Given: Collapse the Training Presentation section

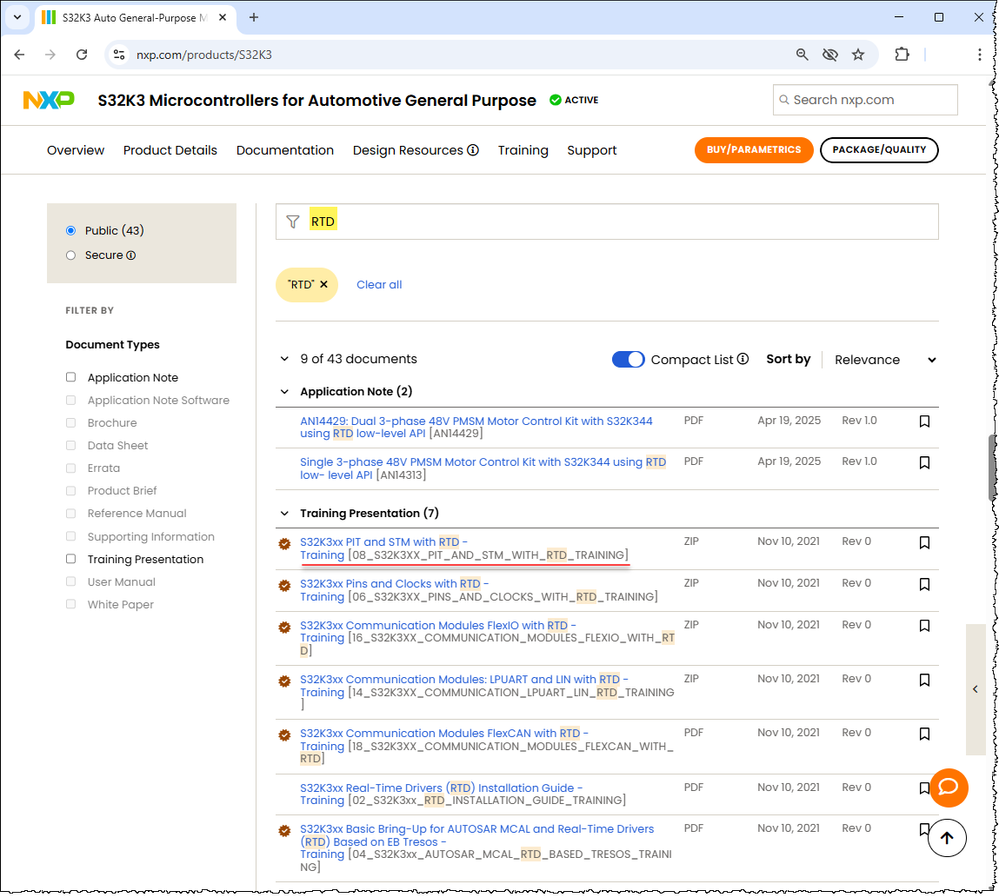Looking at the screenshot, I should [284, 513].
